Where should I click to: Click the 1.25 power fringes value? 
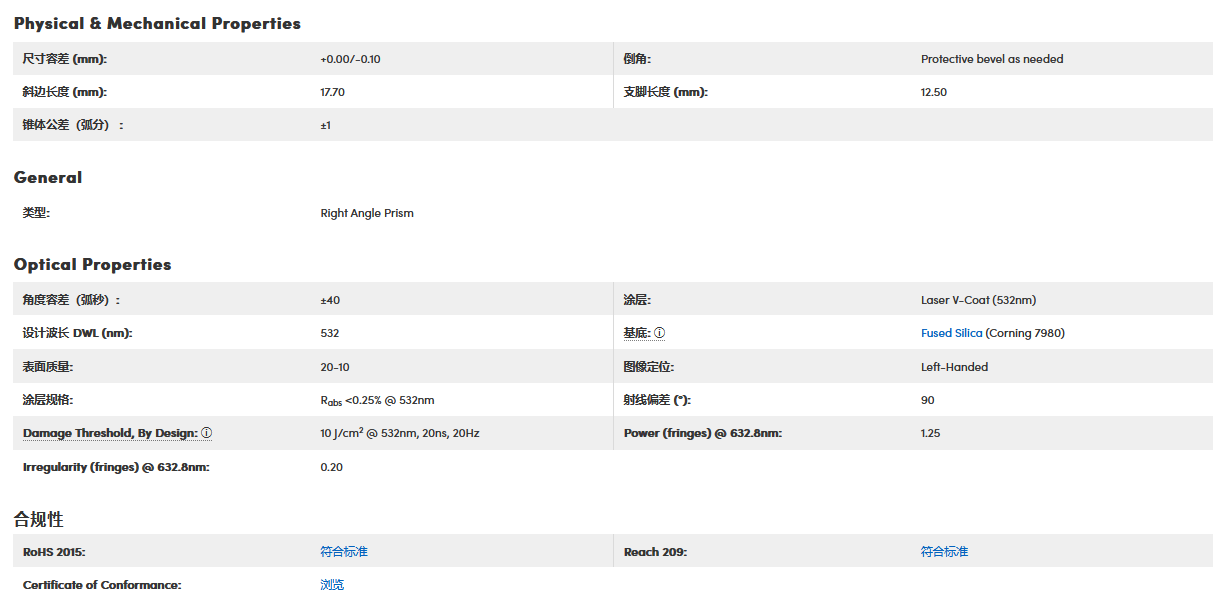coord(931,433)
